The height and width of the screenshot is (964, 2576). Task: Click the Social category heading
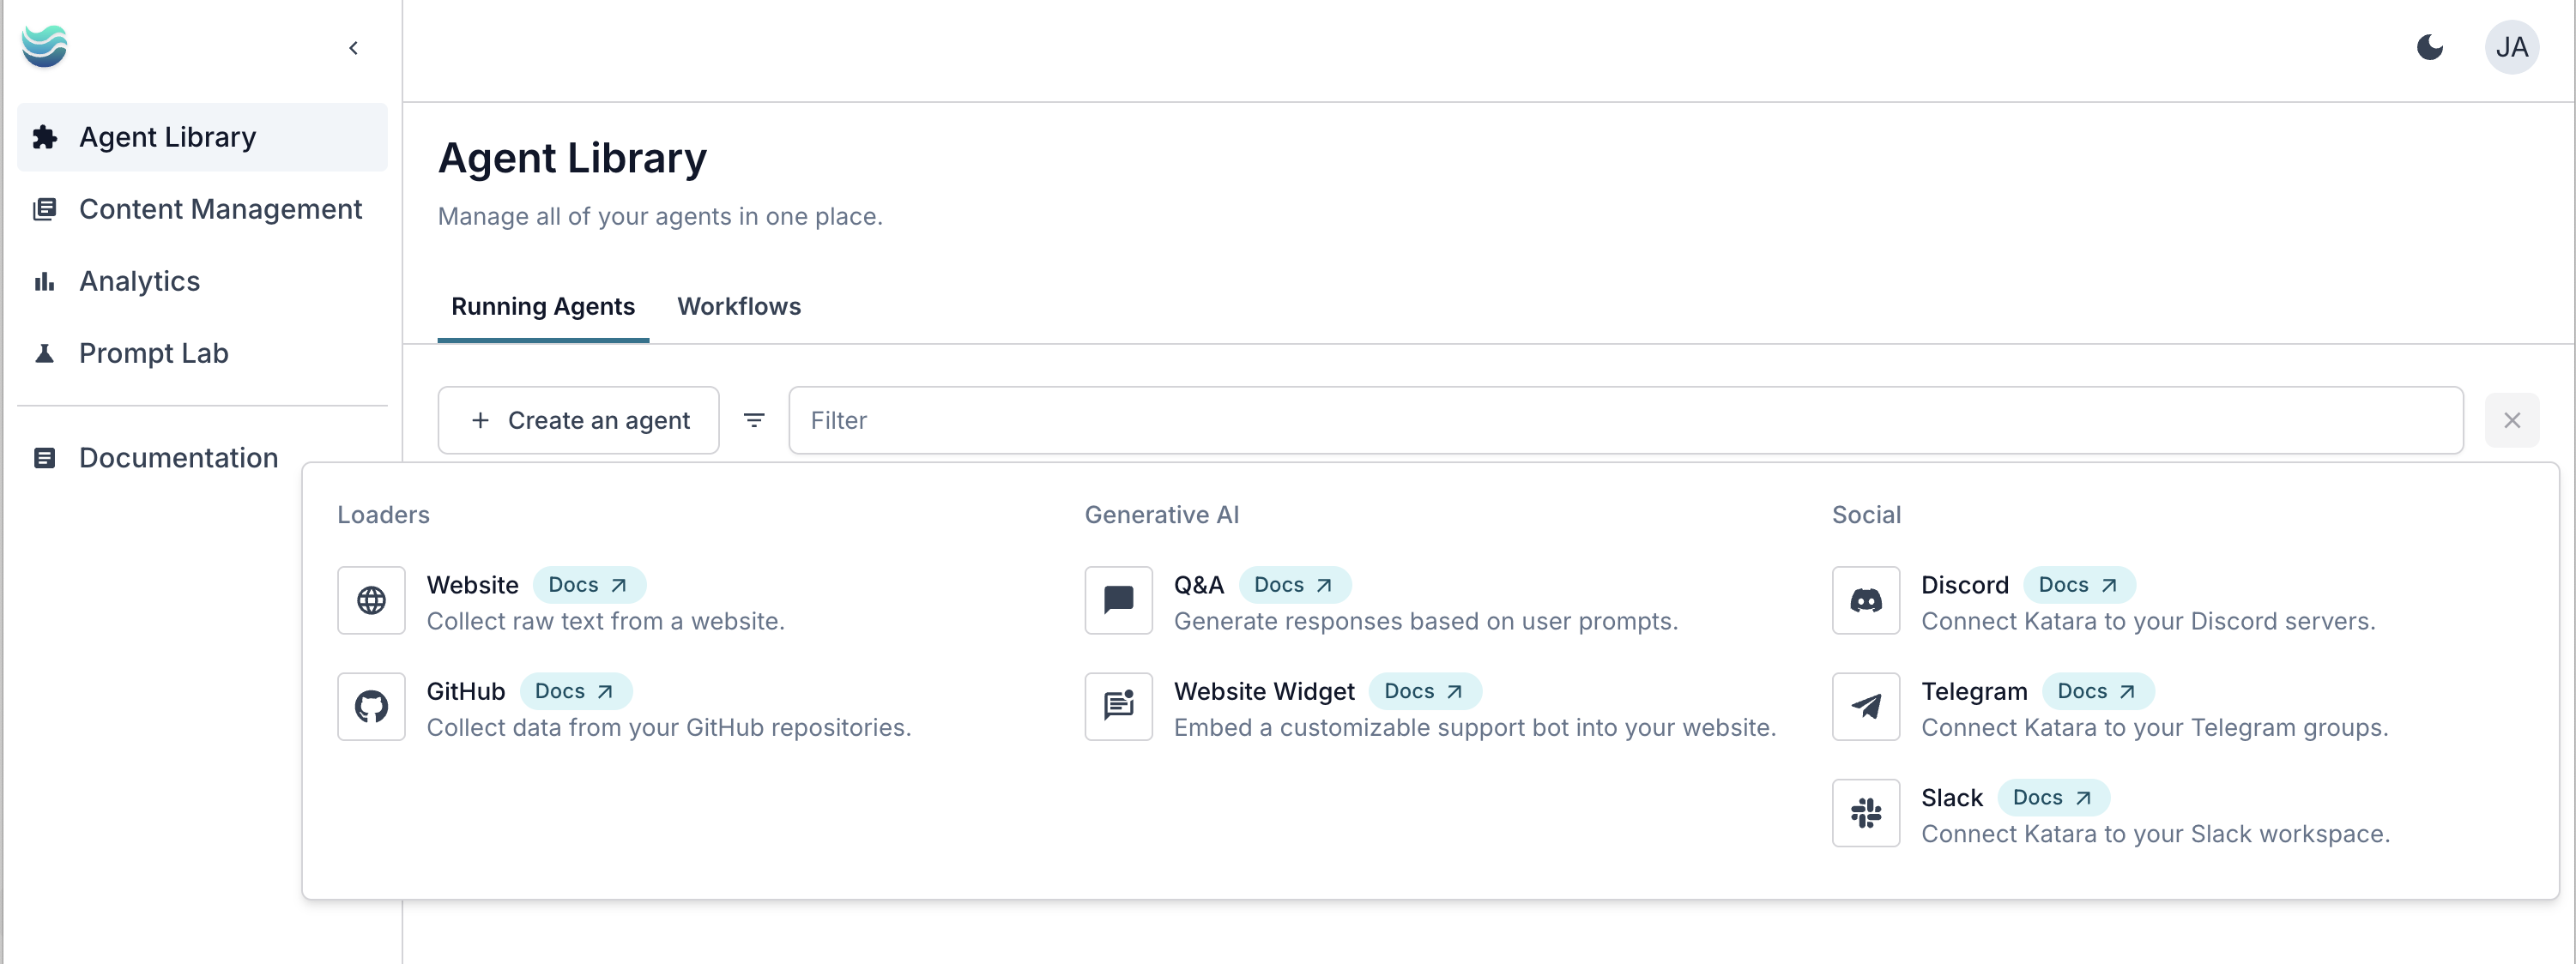pyautogui.click(x=1866, y=515)
